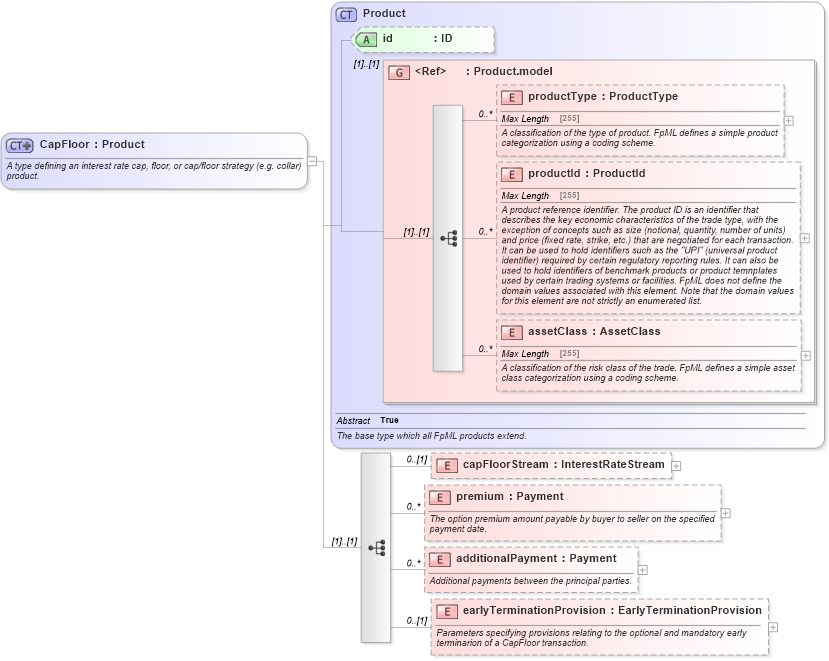Click the E icon of earlyTerminationProvision element
This screenshot has height=661, width=829.
click(x=447, y=611)
